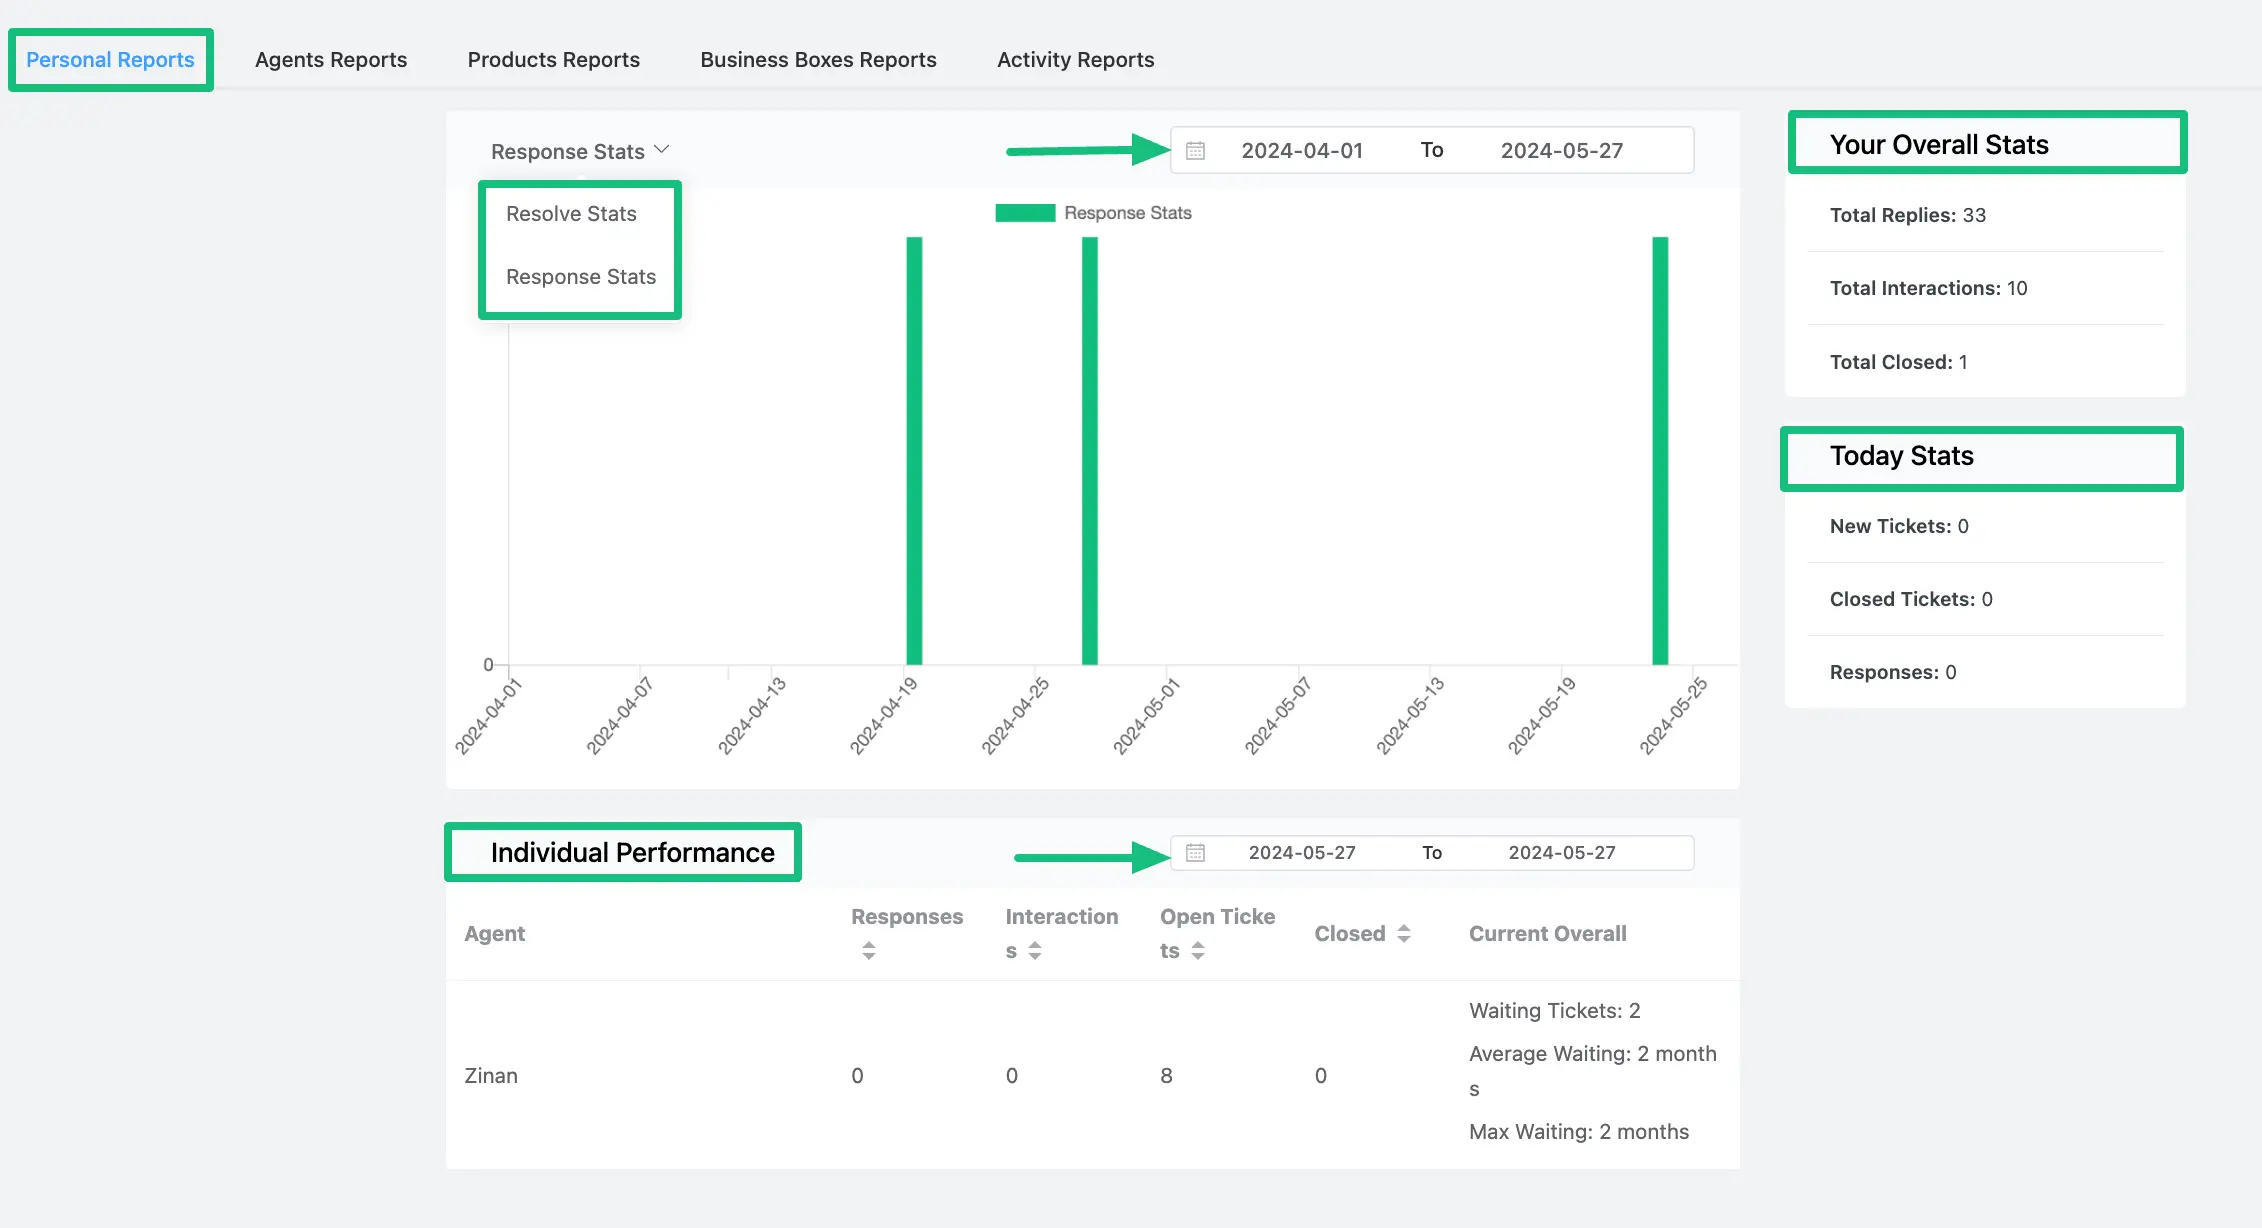Click the Activity Reports tab
This screenshot has height=1228, width=2262.
1075,59
